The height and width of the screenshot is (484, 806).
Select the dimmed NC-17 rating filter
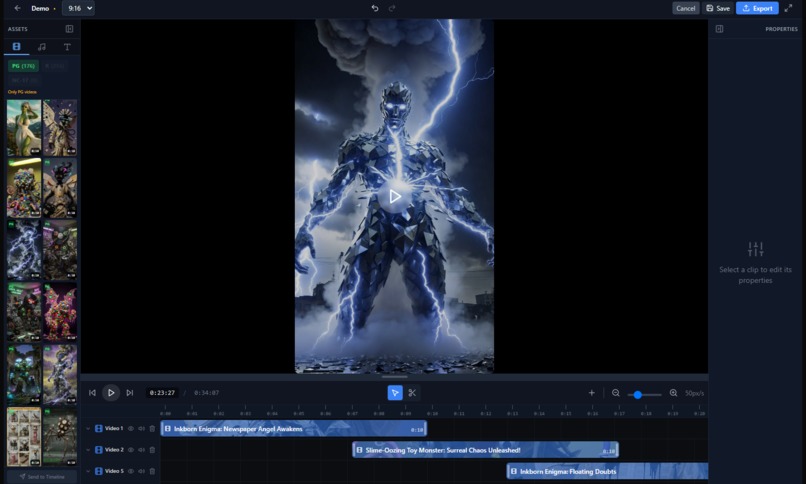[23, 80]
